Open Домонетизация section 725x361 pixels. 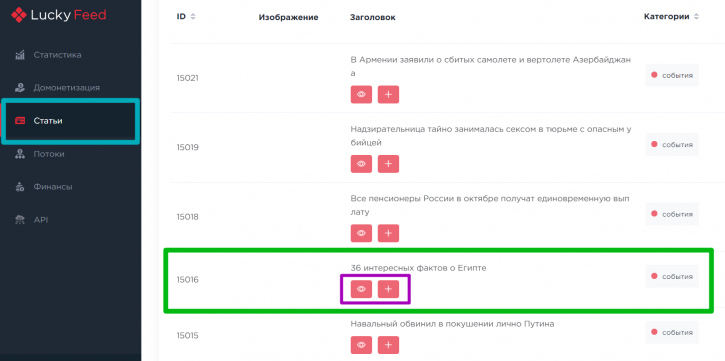pos(57,88)
